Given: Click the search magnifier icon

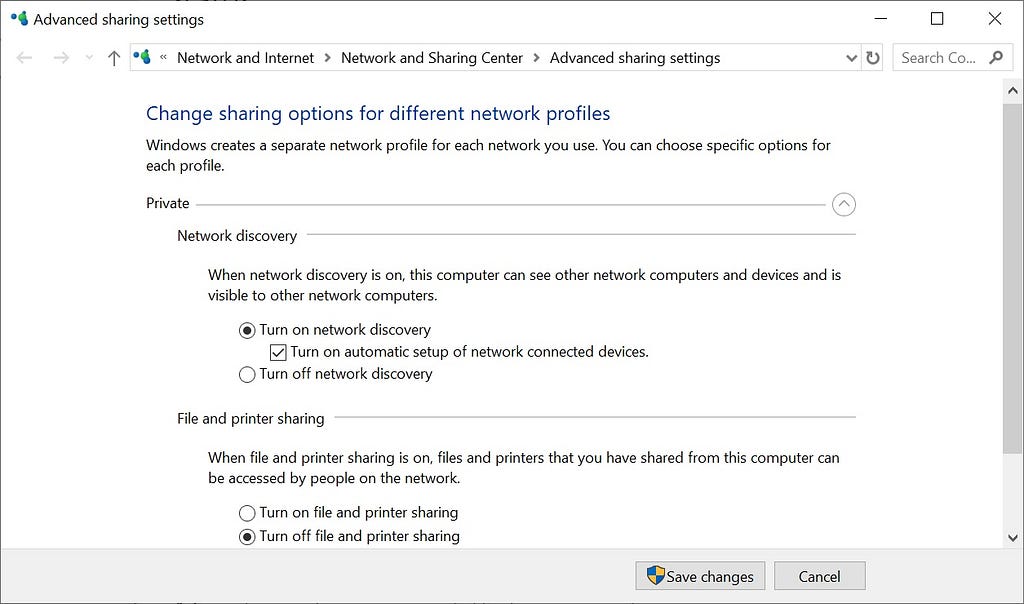Looking at the screenshot, I should [996, 57].
